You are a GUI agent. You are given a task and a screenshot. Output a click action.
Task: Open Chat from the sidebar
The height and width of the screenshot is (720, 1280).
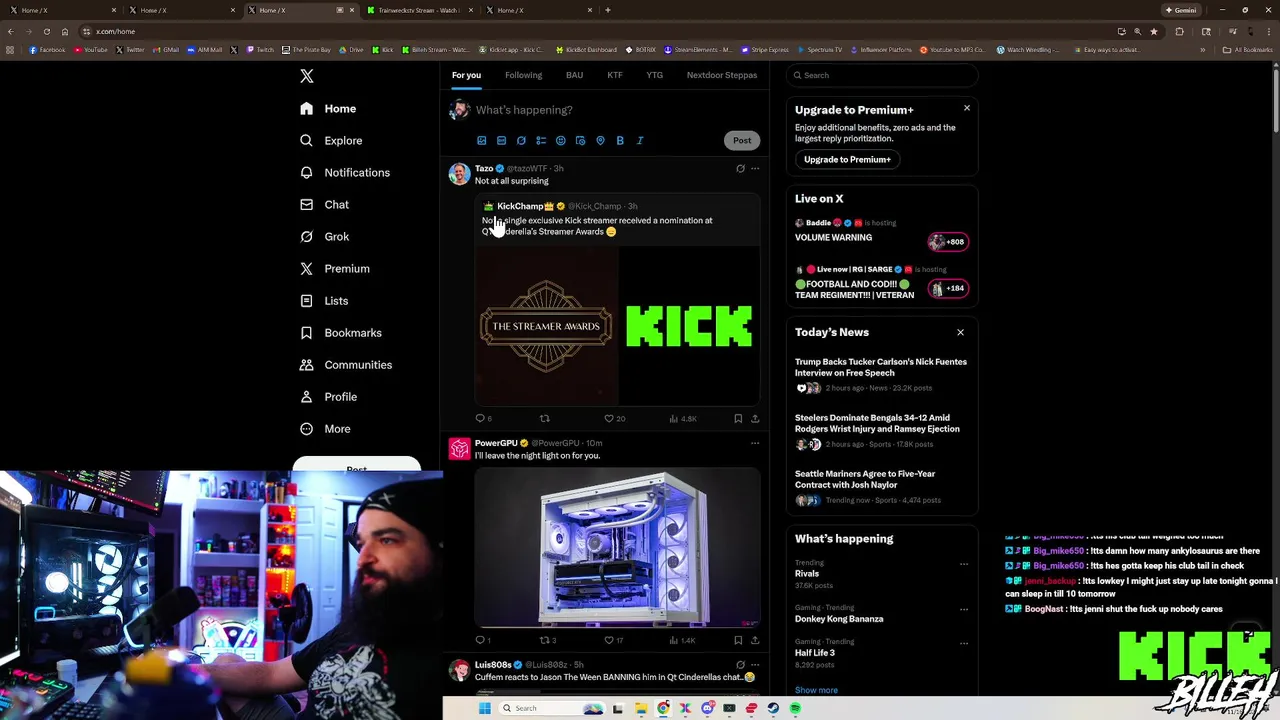[324, 205]
